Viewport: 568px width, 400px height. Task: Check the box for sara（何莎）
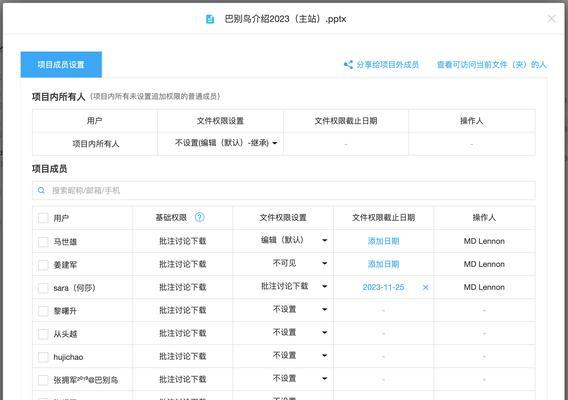43,288
